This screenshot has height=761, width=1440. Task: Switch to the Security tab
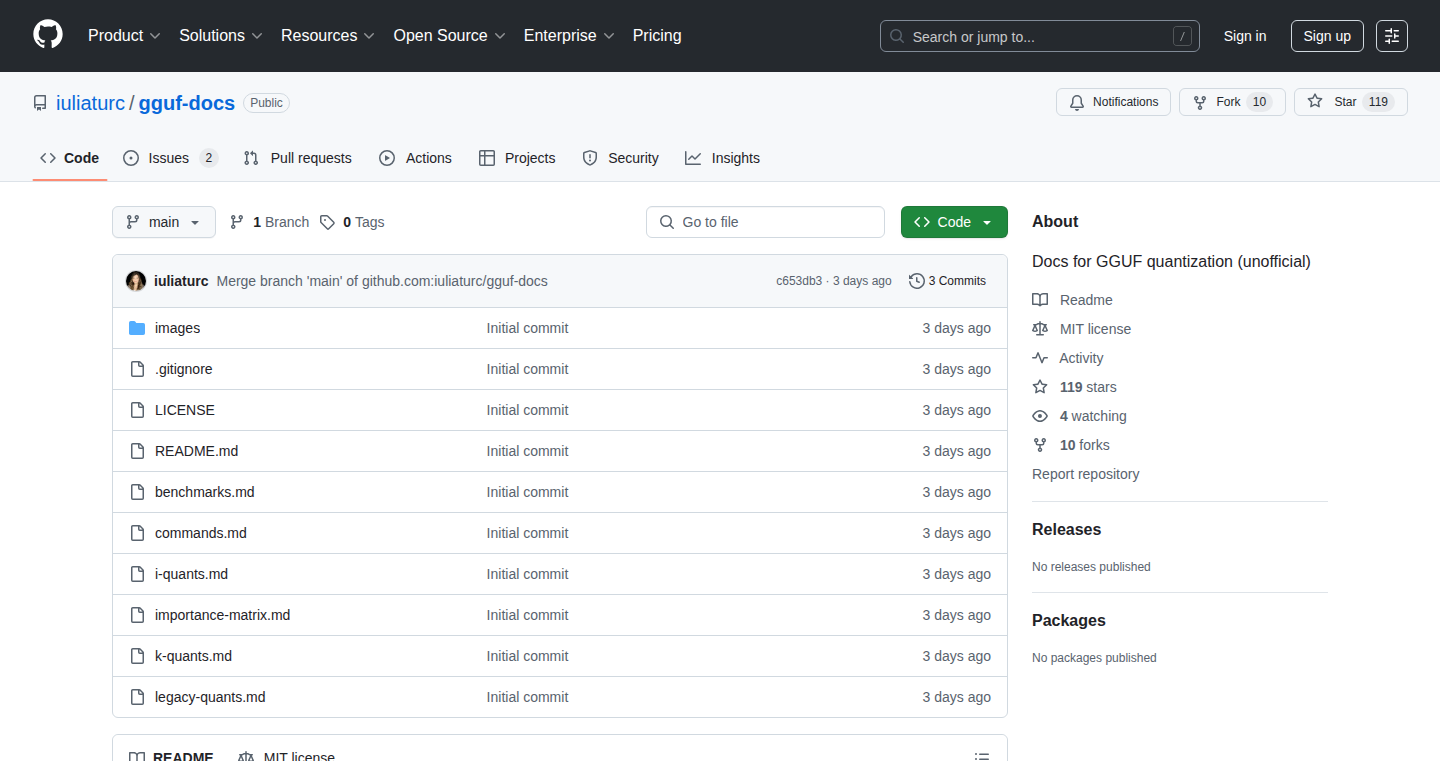pyautogui.click(x=620, y=158)
